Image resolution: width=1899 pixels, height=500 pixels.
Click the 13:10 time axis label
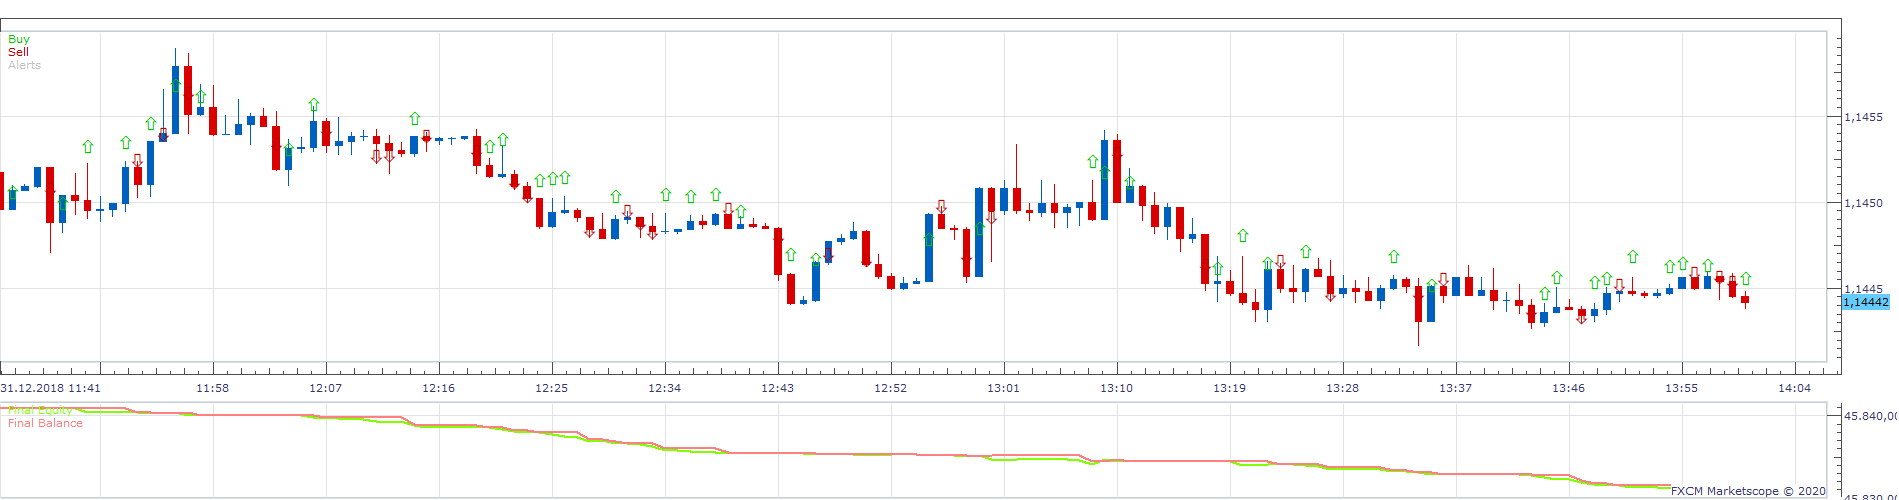(1116, 388)
